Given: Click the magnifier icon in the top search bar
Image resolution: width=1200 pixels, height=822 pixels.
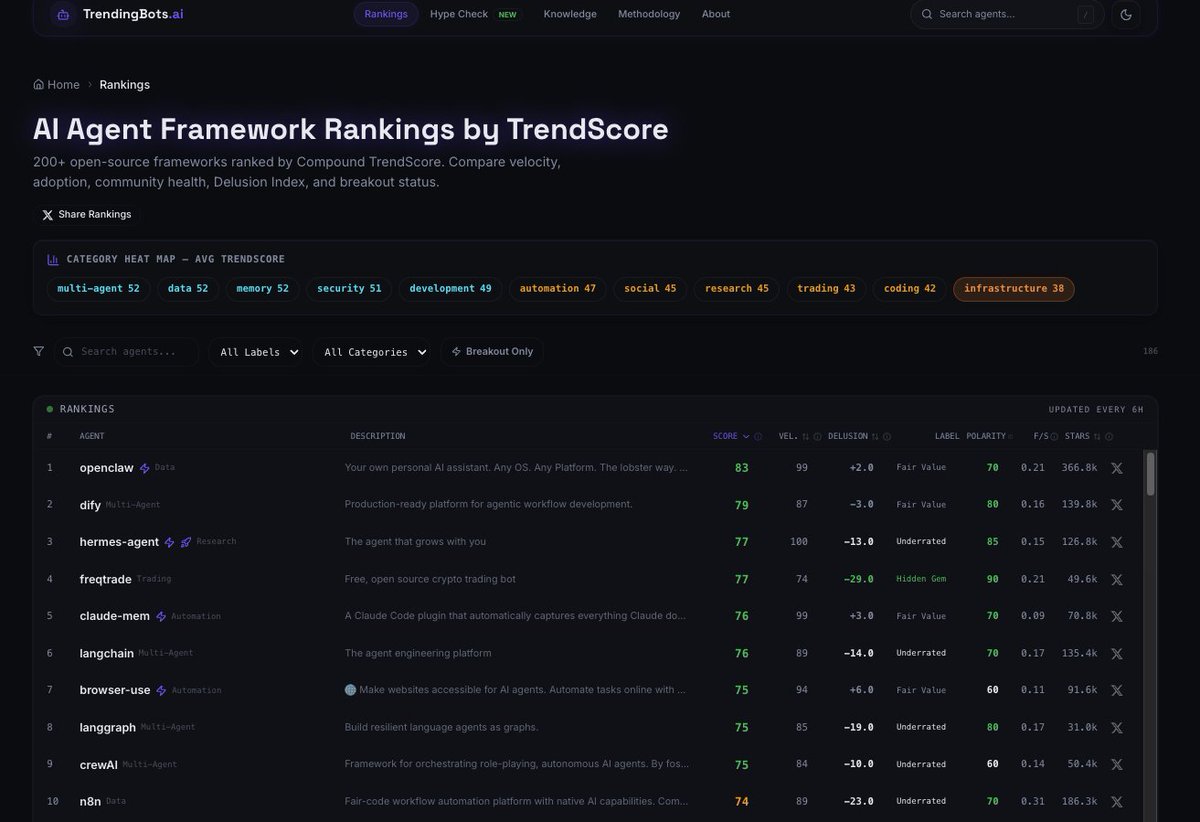Looking at the screenshot, I should pos(927,14).
